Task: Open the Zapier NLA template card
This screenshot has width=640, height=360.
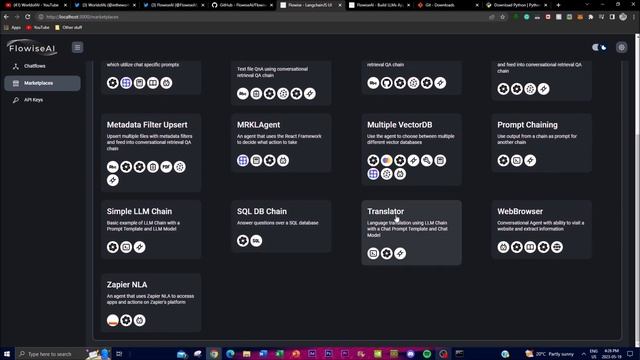Action: (x=151, y=302)
